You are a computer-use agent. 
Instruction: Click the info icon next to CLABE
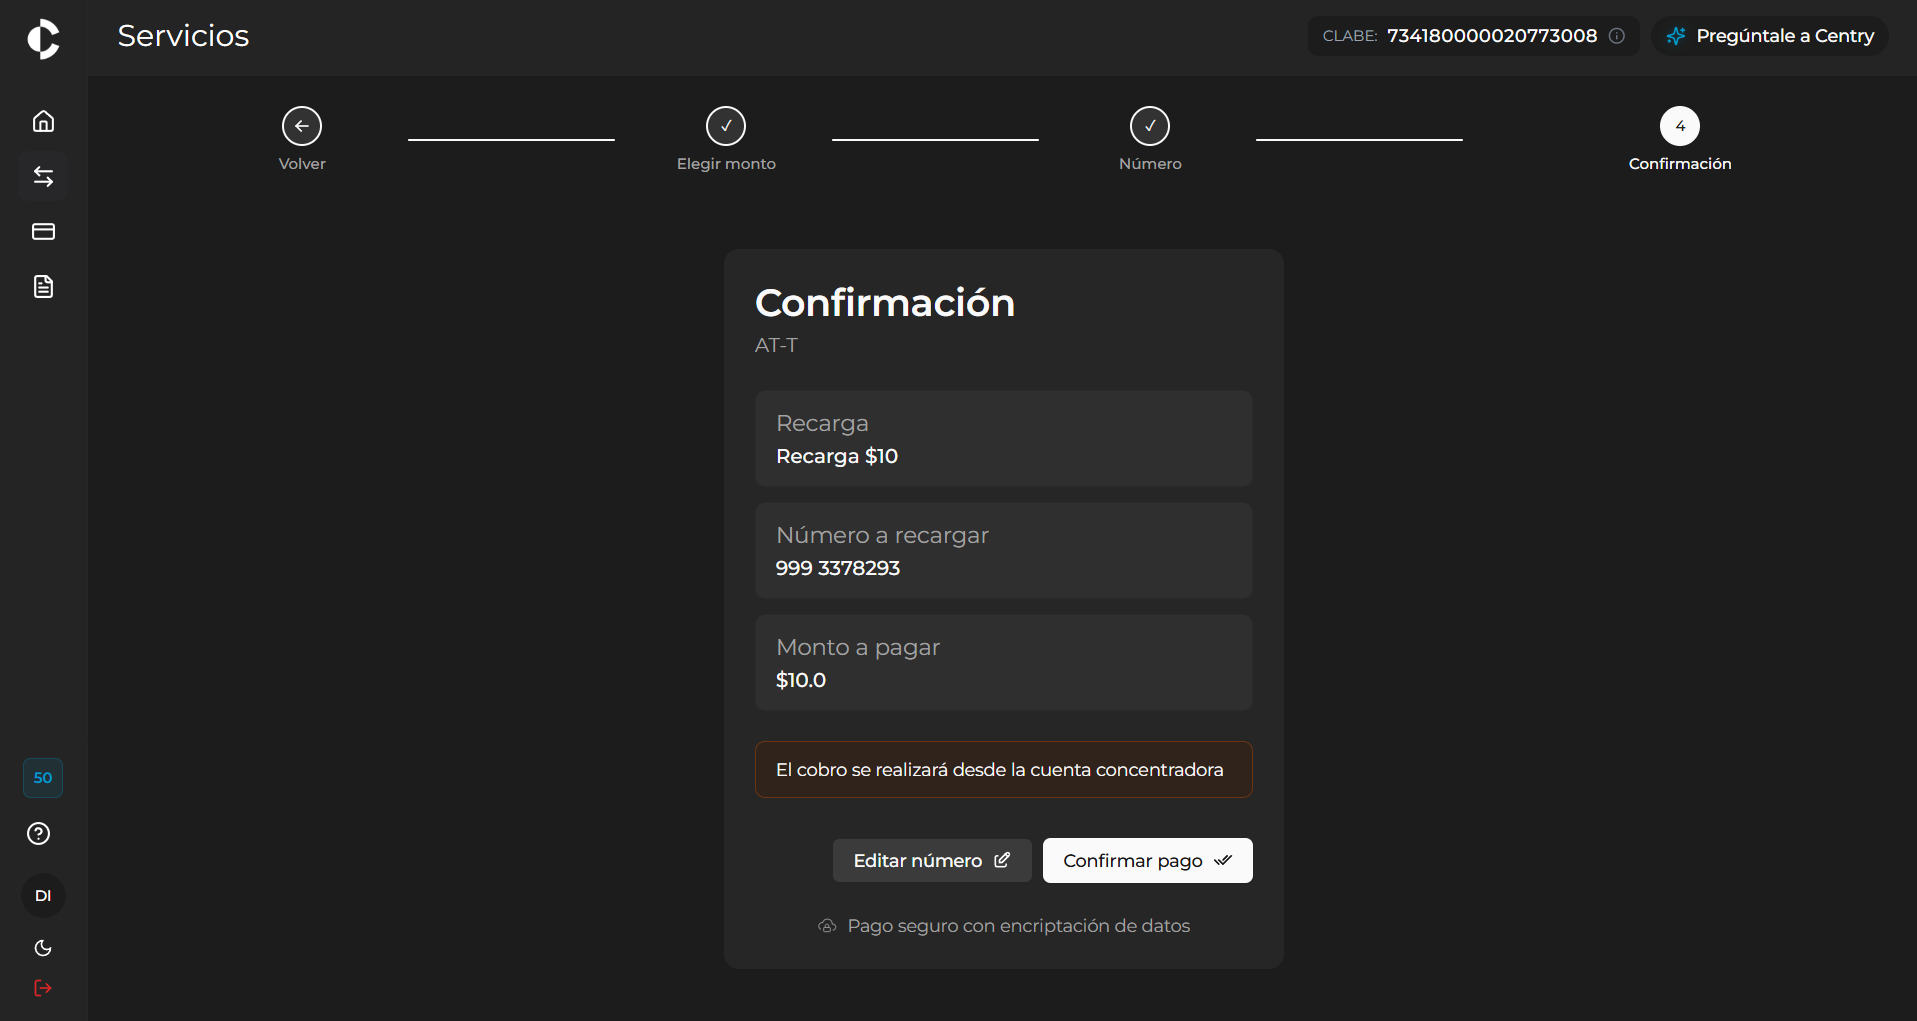point(1617,36)
